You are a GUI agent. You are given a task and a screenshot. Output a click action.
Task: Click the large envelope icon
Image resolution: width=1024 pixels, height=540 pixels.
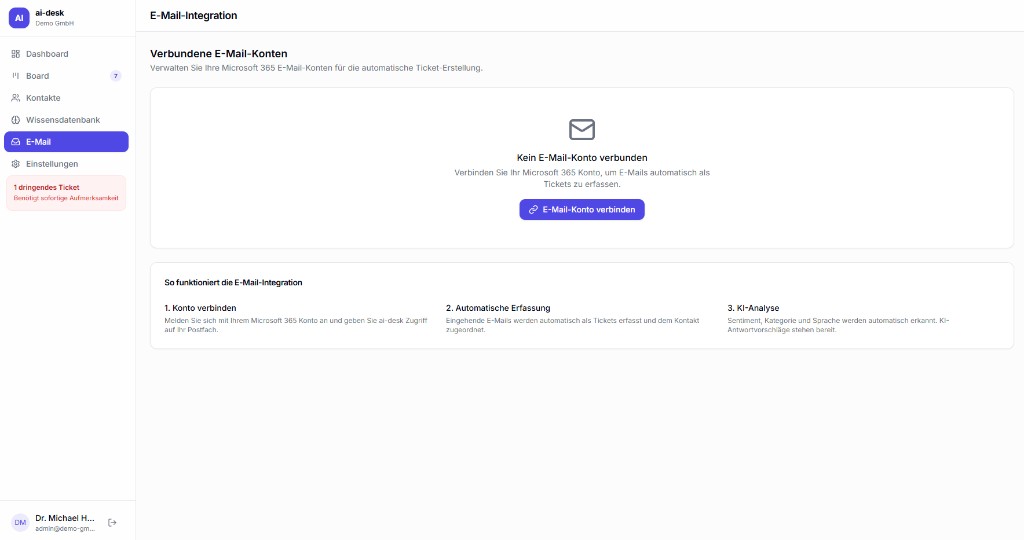point(582,129)
